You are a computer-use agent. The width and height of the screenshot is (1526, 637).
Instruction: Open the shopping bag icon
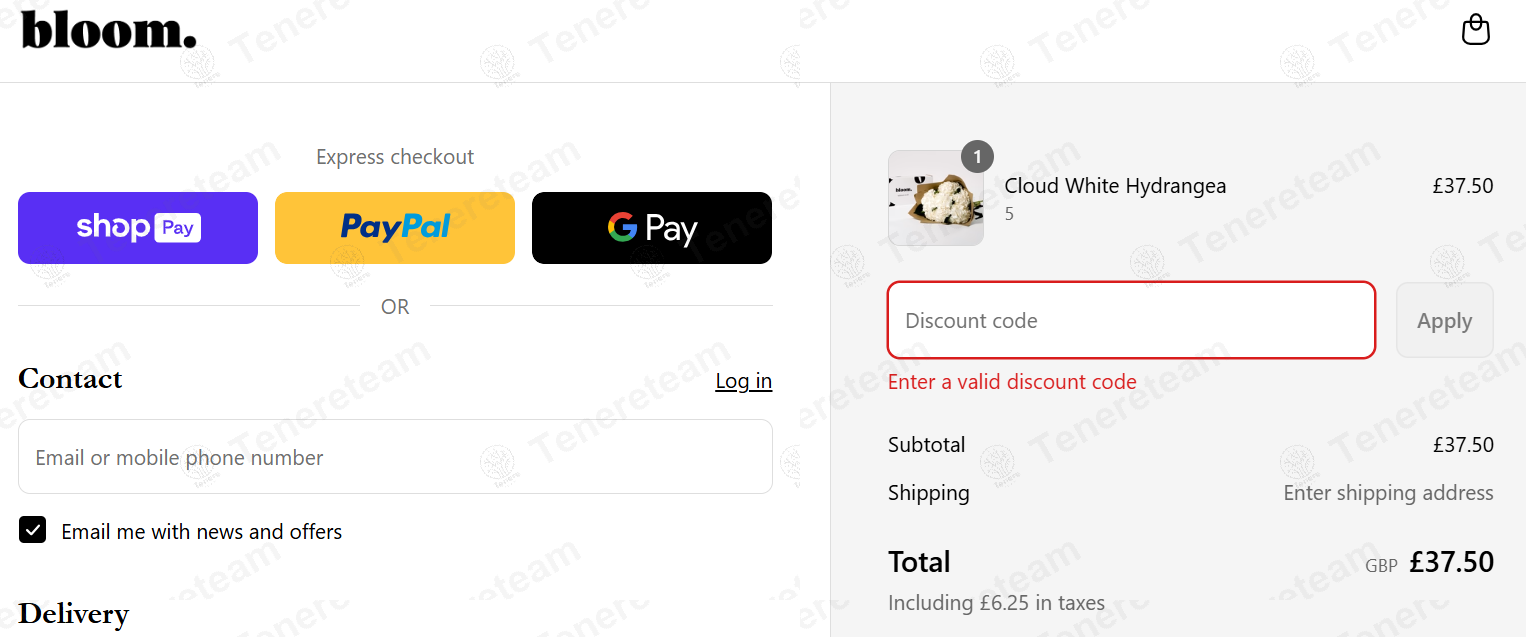tap(1475, 30)
